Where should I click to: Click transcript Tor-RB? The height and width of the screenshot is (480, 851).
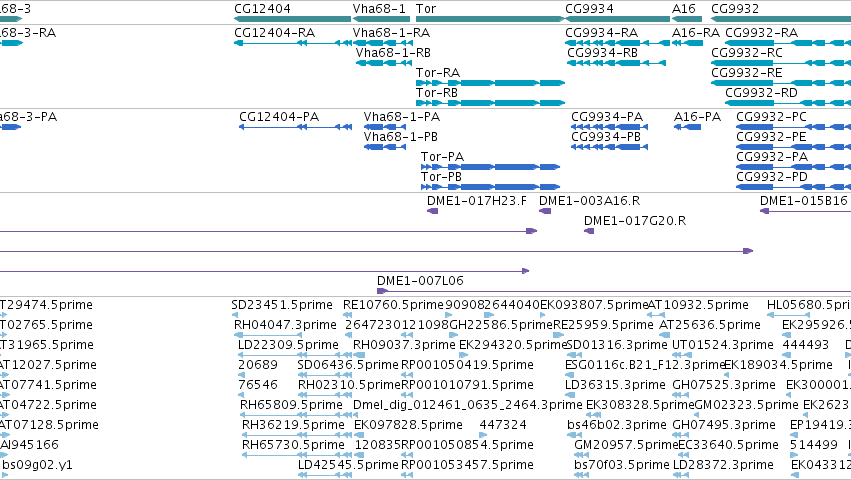[x=436, y=93]
